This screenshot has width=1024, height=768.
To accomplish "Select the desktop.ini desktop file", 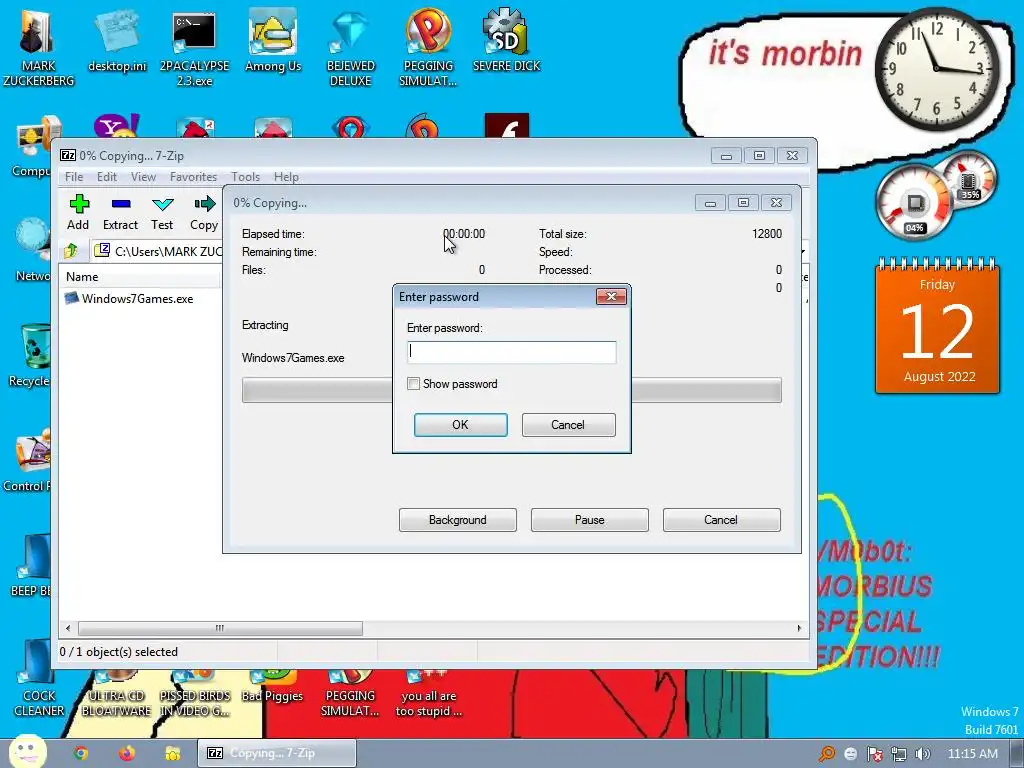I will click(118, 40).
